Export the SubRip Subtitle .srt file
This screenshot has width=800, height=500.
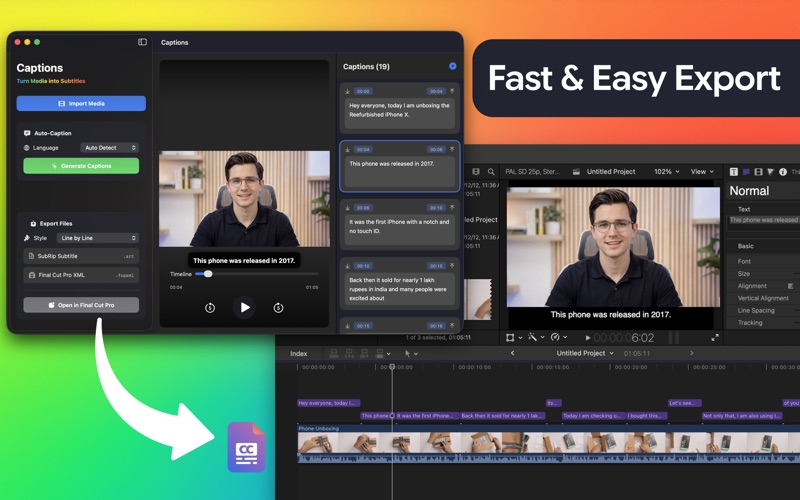coord(81,256)
